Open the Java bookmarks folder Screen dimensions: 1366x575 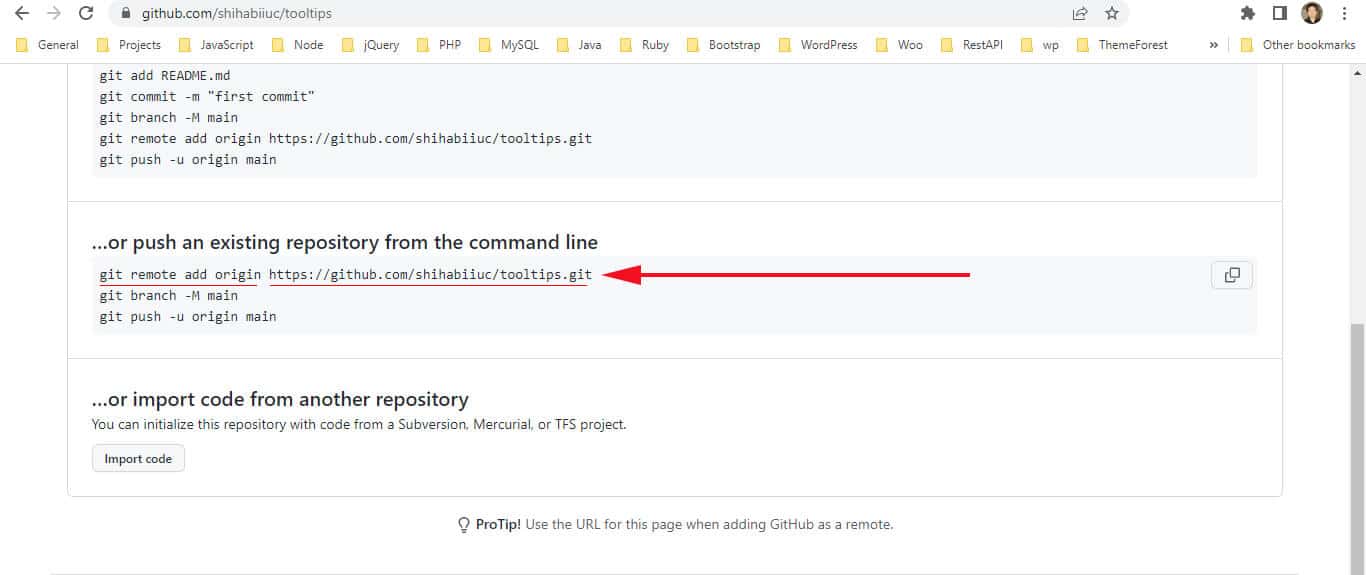point(579,45)
